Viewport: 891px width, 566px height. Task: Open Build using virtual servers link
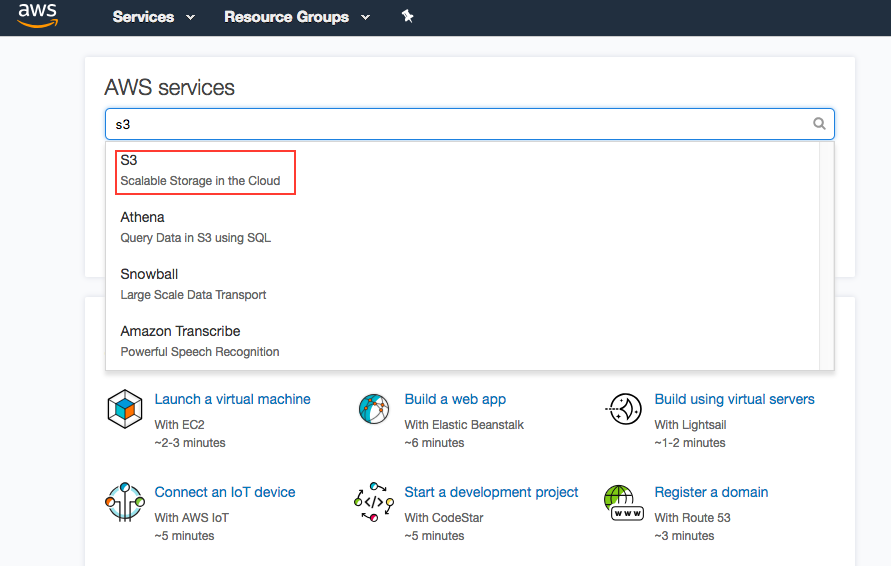pos(734,399)
